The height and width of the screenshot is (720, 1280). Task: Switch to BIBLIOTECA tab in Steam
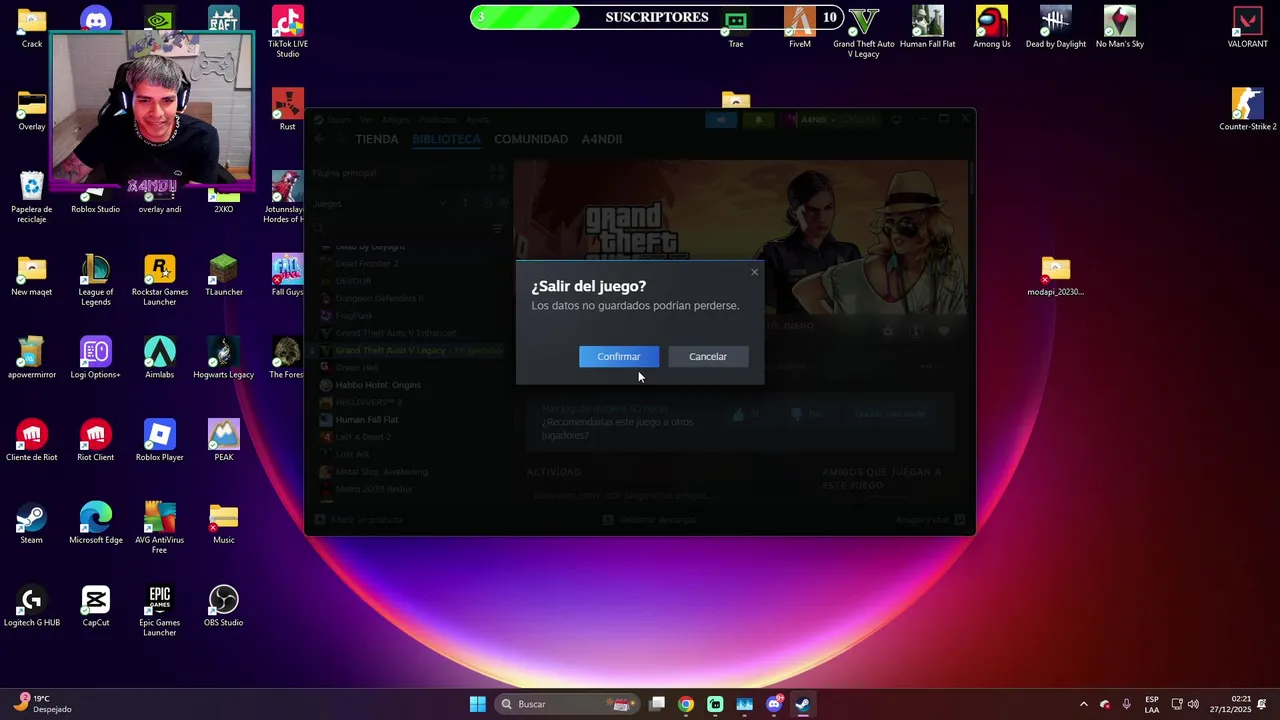pos(446,139)
